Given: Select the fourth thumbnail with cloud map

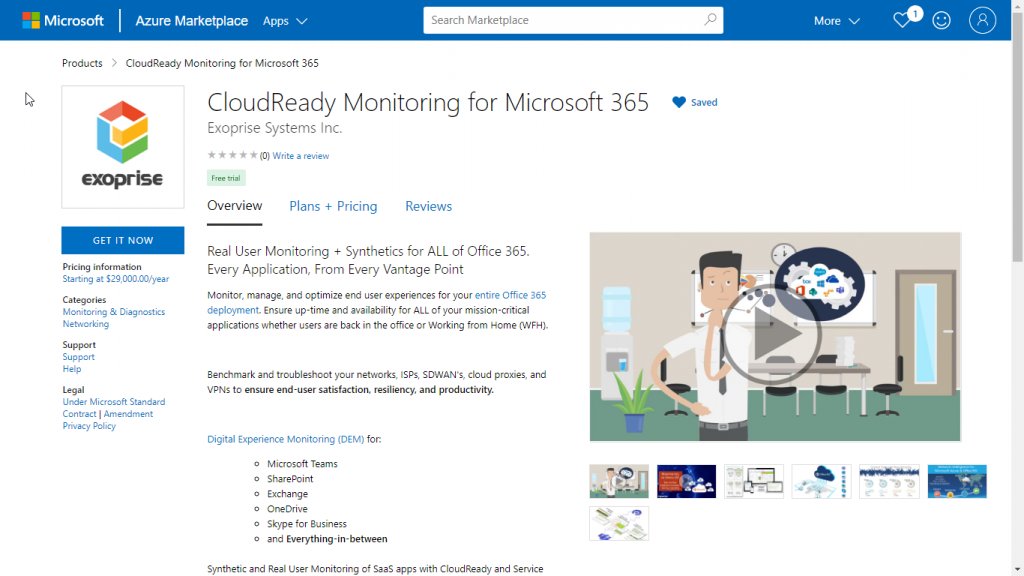Looking at the screenshot, I should 822,481.
